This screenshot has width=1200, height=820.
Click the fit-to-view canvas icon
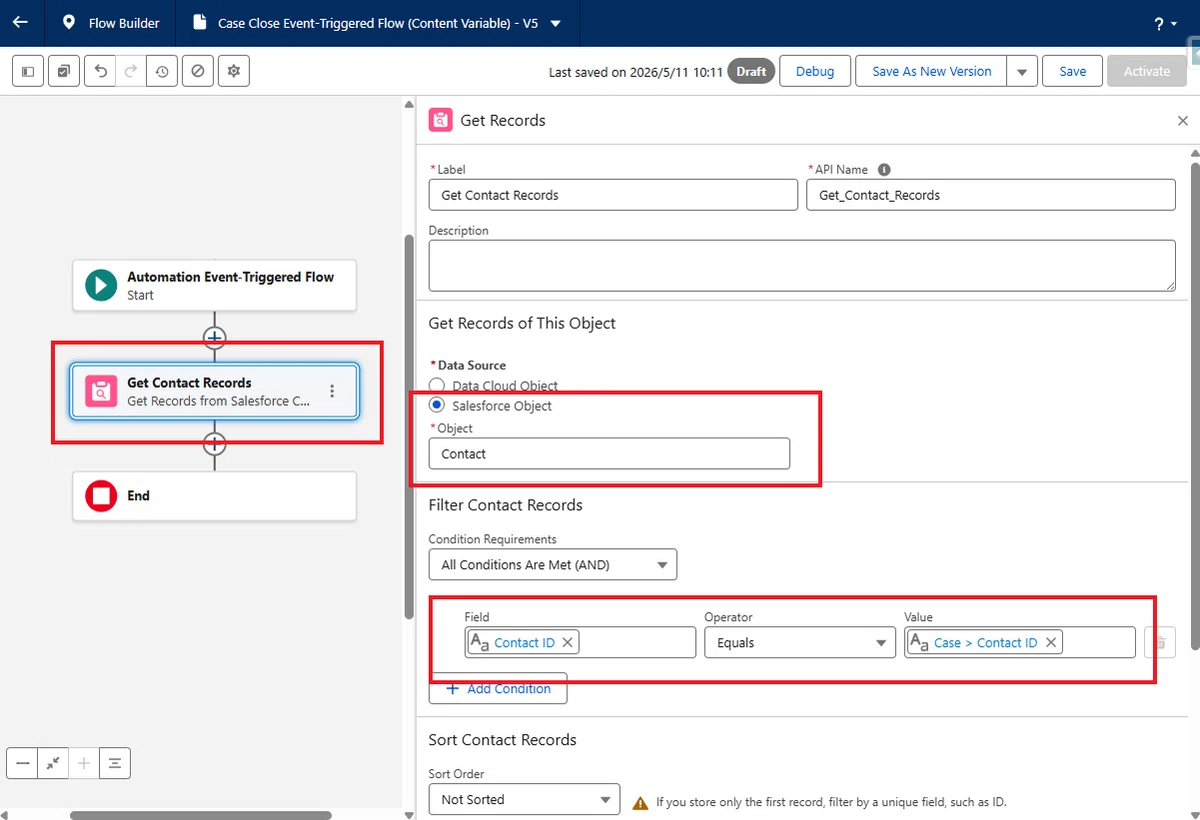[53, 763]
